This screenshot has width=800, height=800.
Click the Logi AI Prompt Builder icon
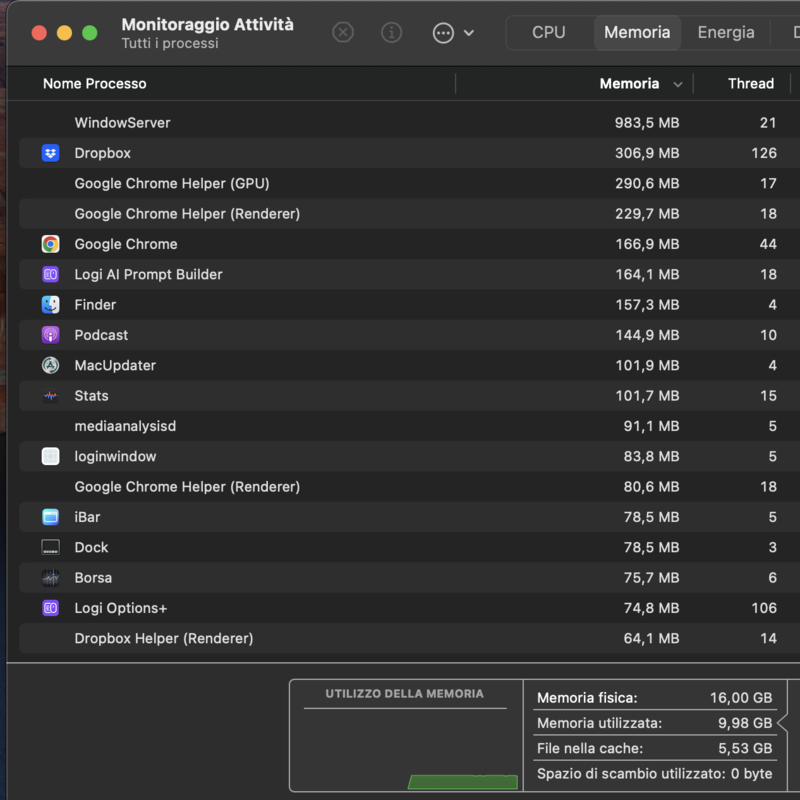tap(51, 274)
